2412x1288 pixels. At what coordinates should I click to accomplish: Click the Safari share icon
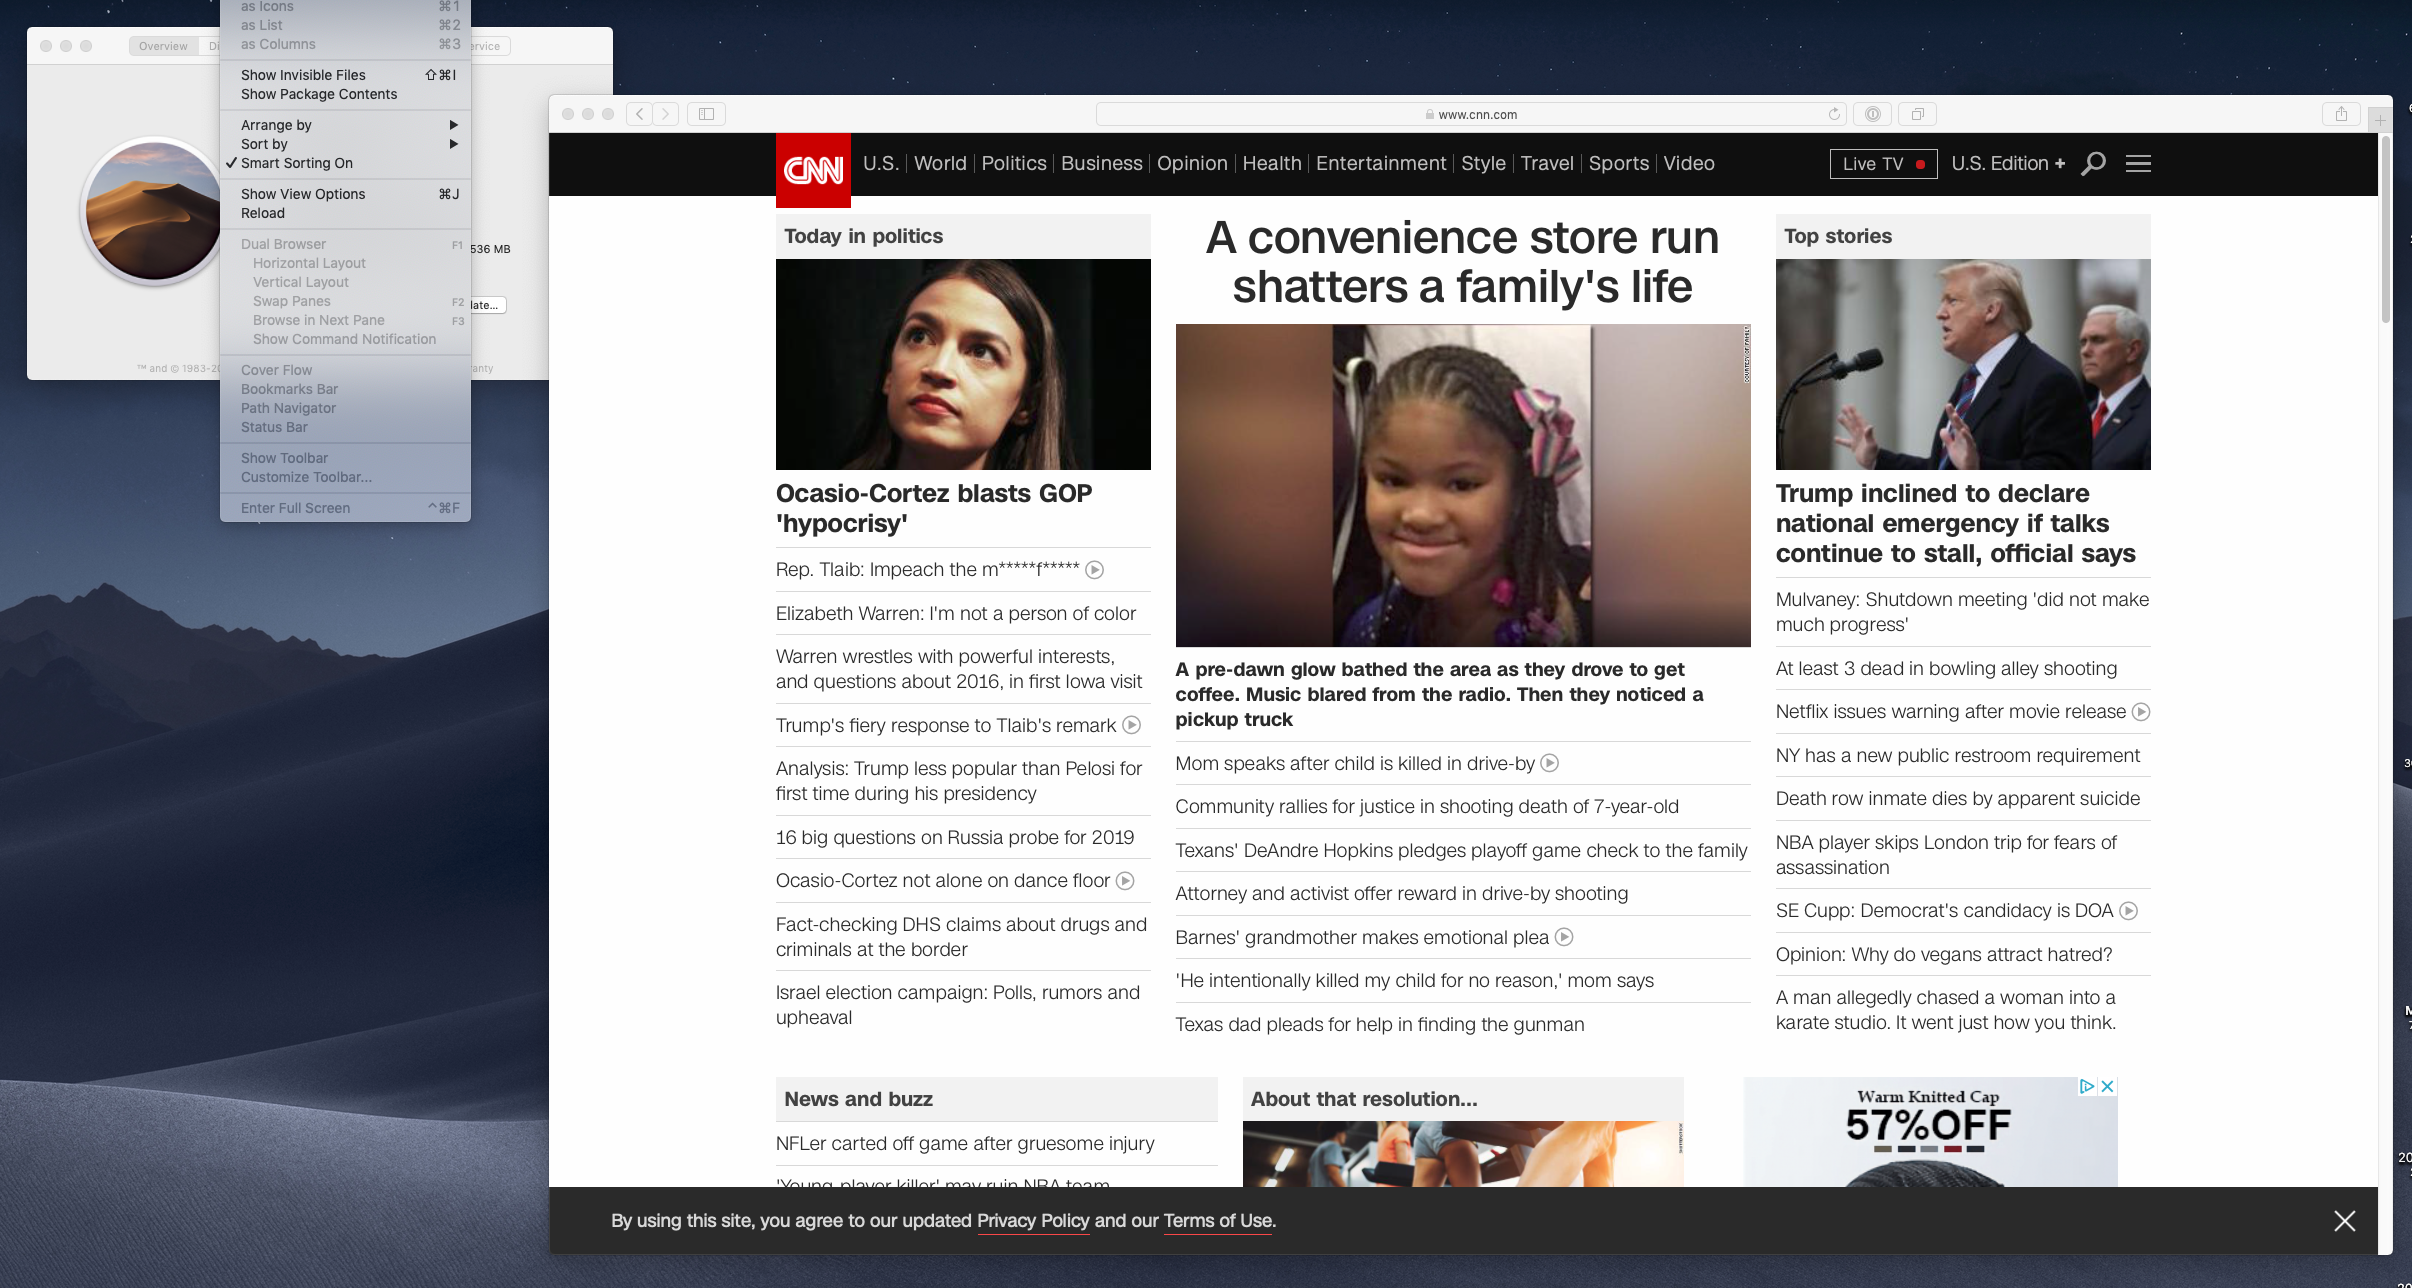click(x=2341, y=114)
